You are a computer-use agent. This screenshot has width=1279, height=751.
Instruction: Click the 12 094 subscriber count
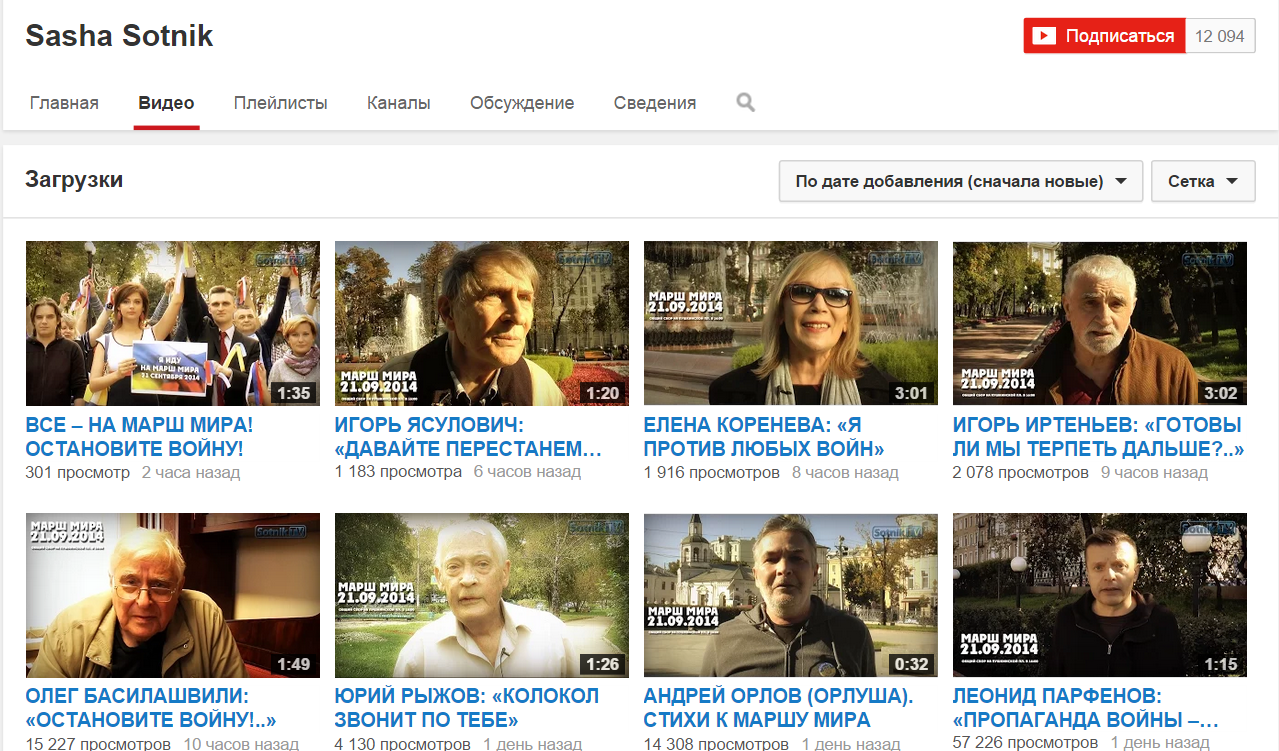1220,36
